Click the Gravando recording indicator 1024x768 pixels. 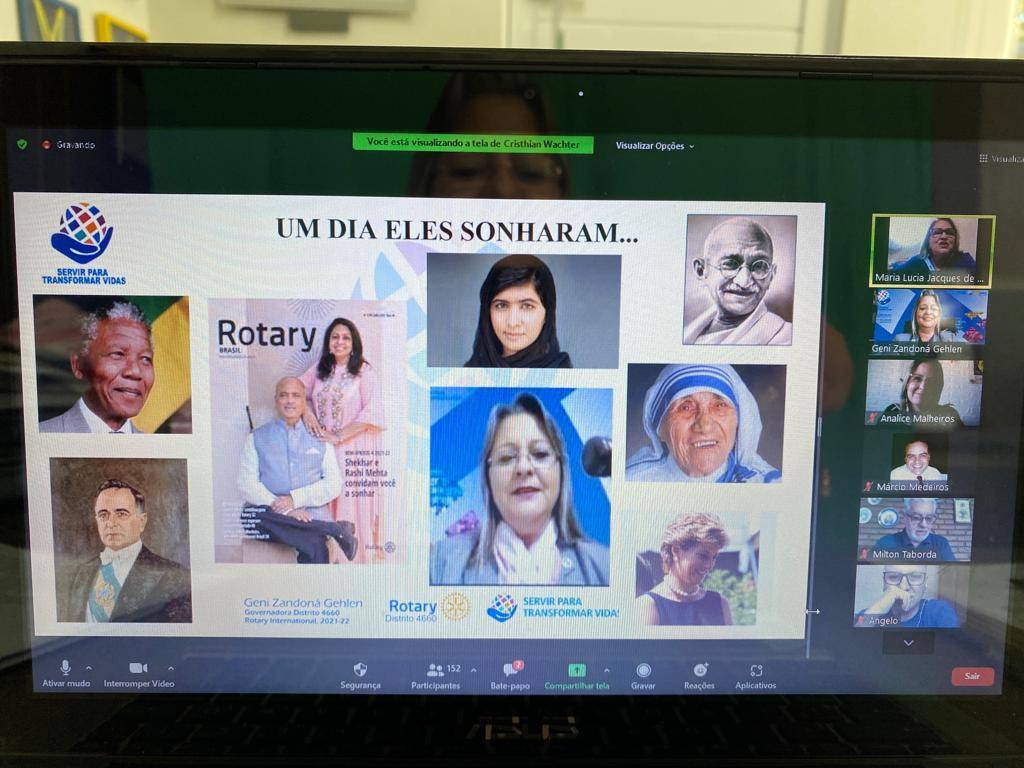point(69,145)
